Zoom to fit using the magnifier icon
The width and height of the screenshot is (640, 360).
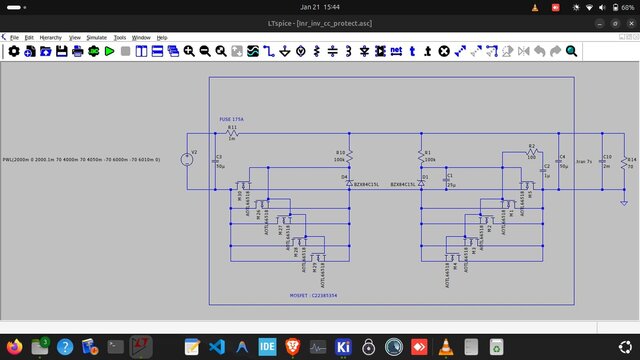click(221, 51)
